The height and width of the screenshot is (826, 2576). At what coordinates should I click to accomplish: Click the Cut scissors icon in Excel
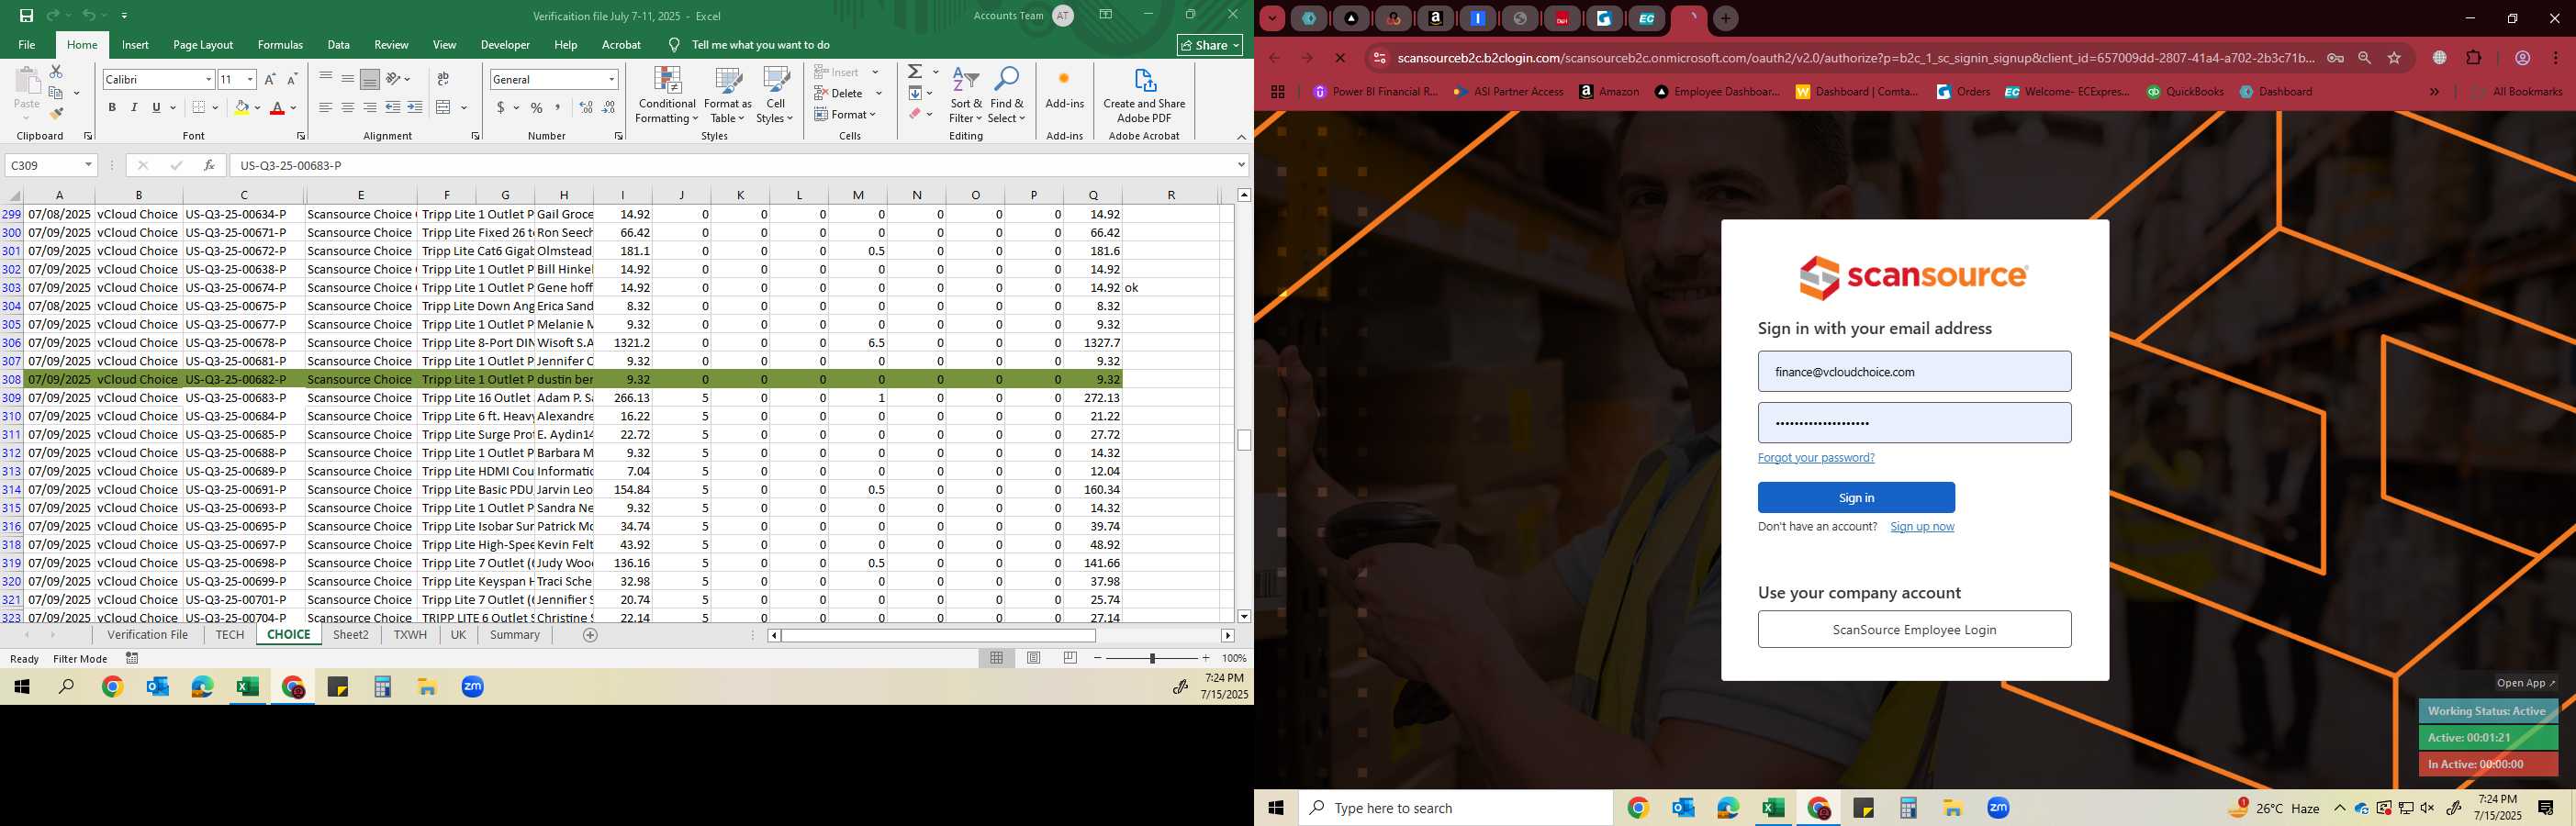pos(56,72)
